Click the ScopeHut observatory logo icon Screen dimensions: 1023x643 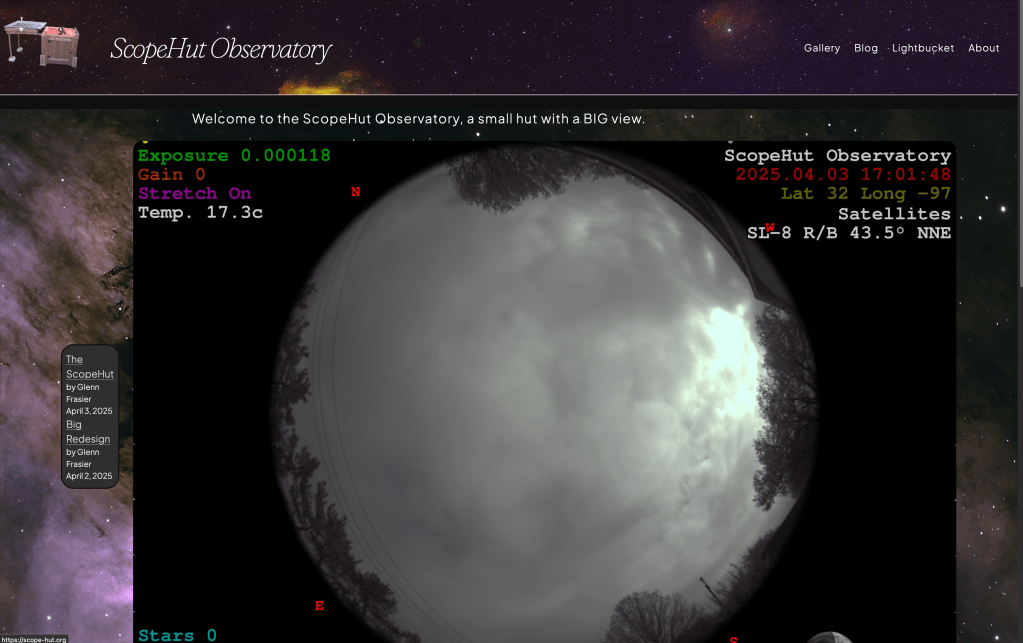(x=41, y=42)
